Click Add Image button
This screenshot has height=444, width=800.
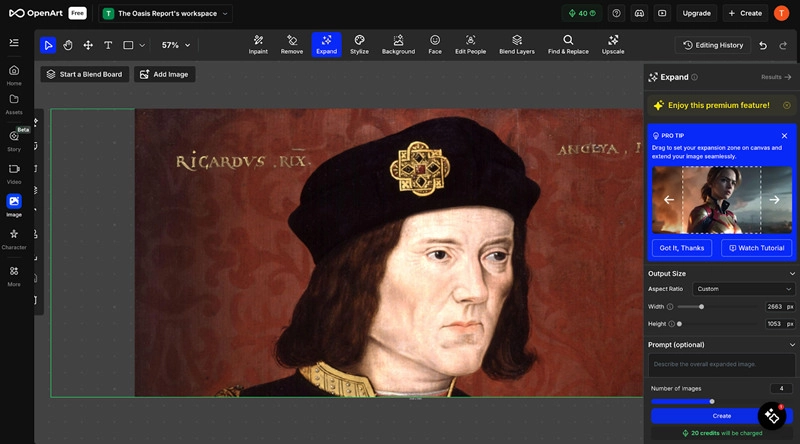pyautogui.click(x=164, y=75)
